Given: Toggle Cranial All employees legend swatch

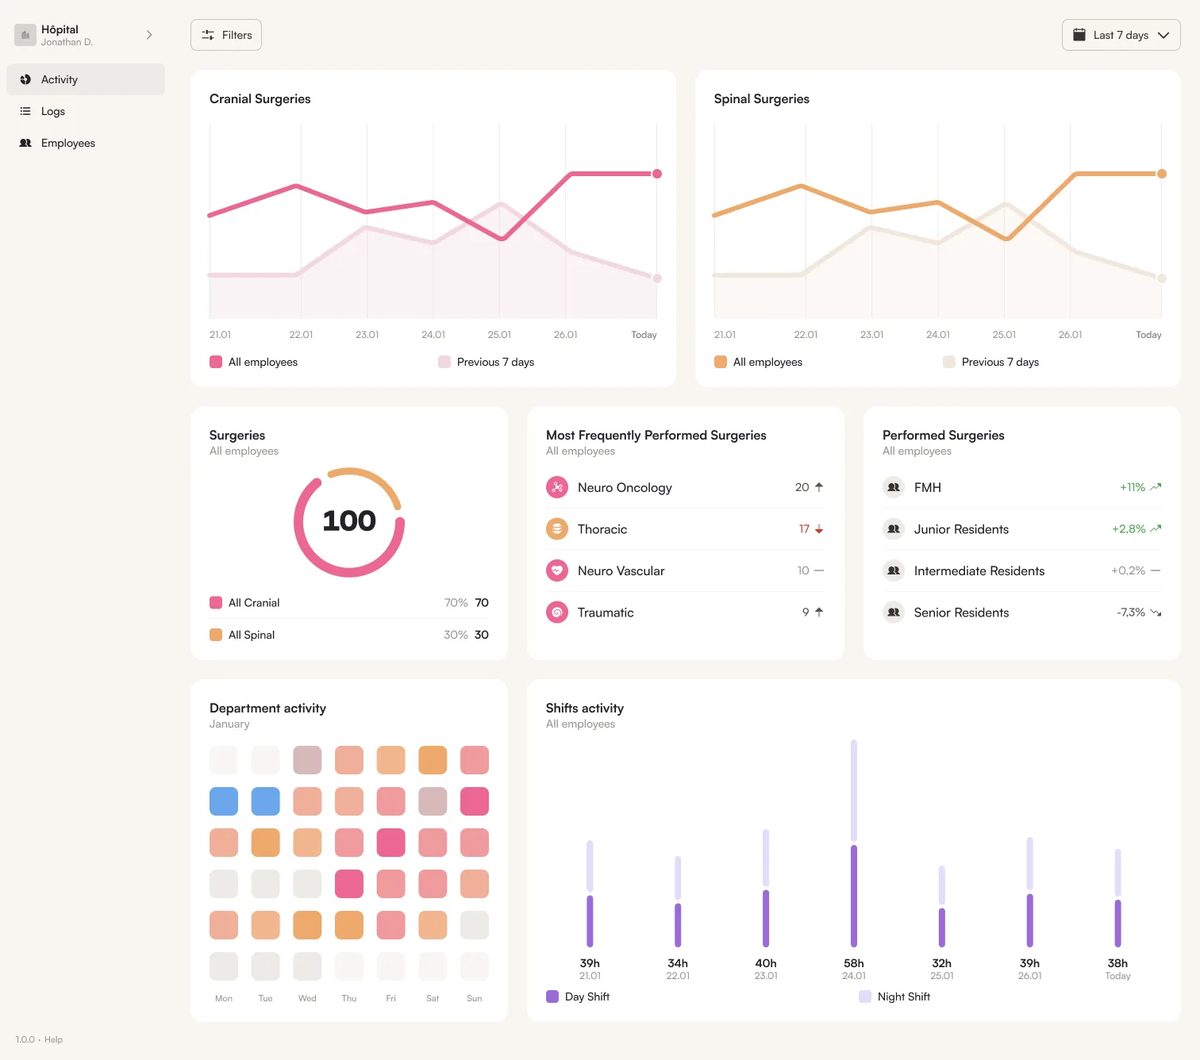Looking at the screenshot, I should [x=216, y=362].
